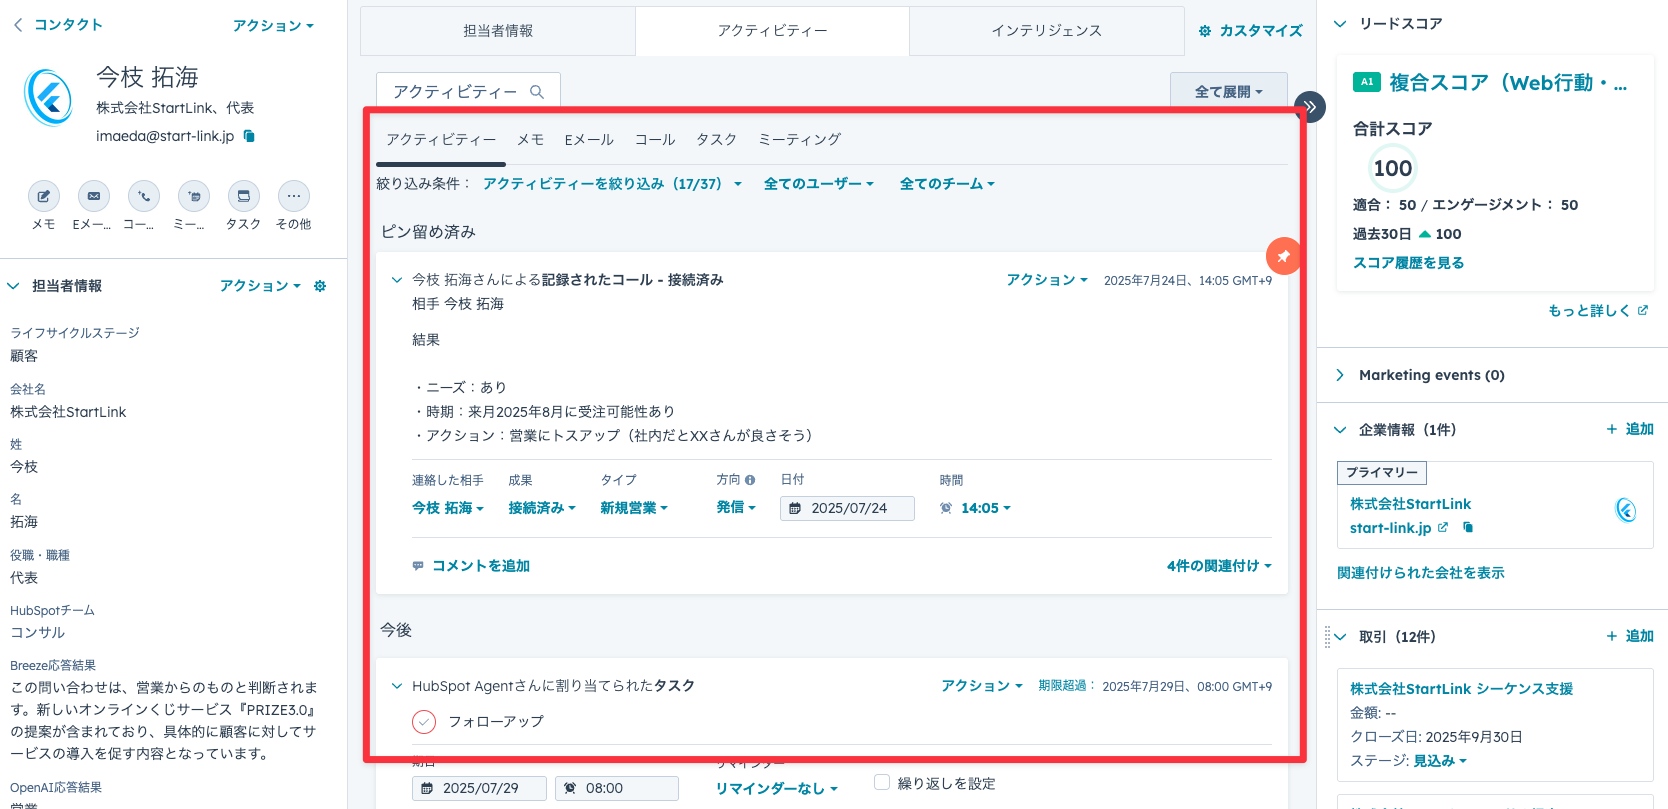The width and height of the screenshot is (1668, 809).
Task: Switch to the インテリジェンス tab
Action: click(x=1046, y=31)
